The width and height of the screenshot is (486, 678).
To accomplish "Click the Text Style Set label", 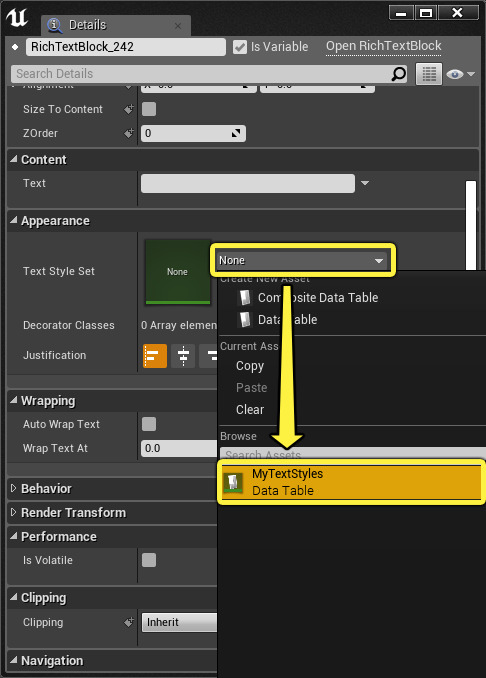I will point(59,271).
